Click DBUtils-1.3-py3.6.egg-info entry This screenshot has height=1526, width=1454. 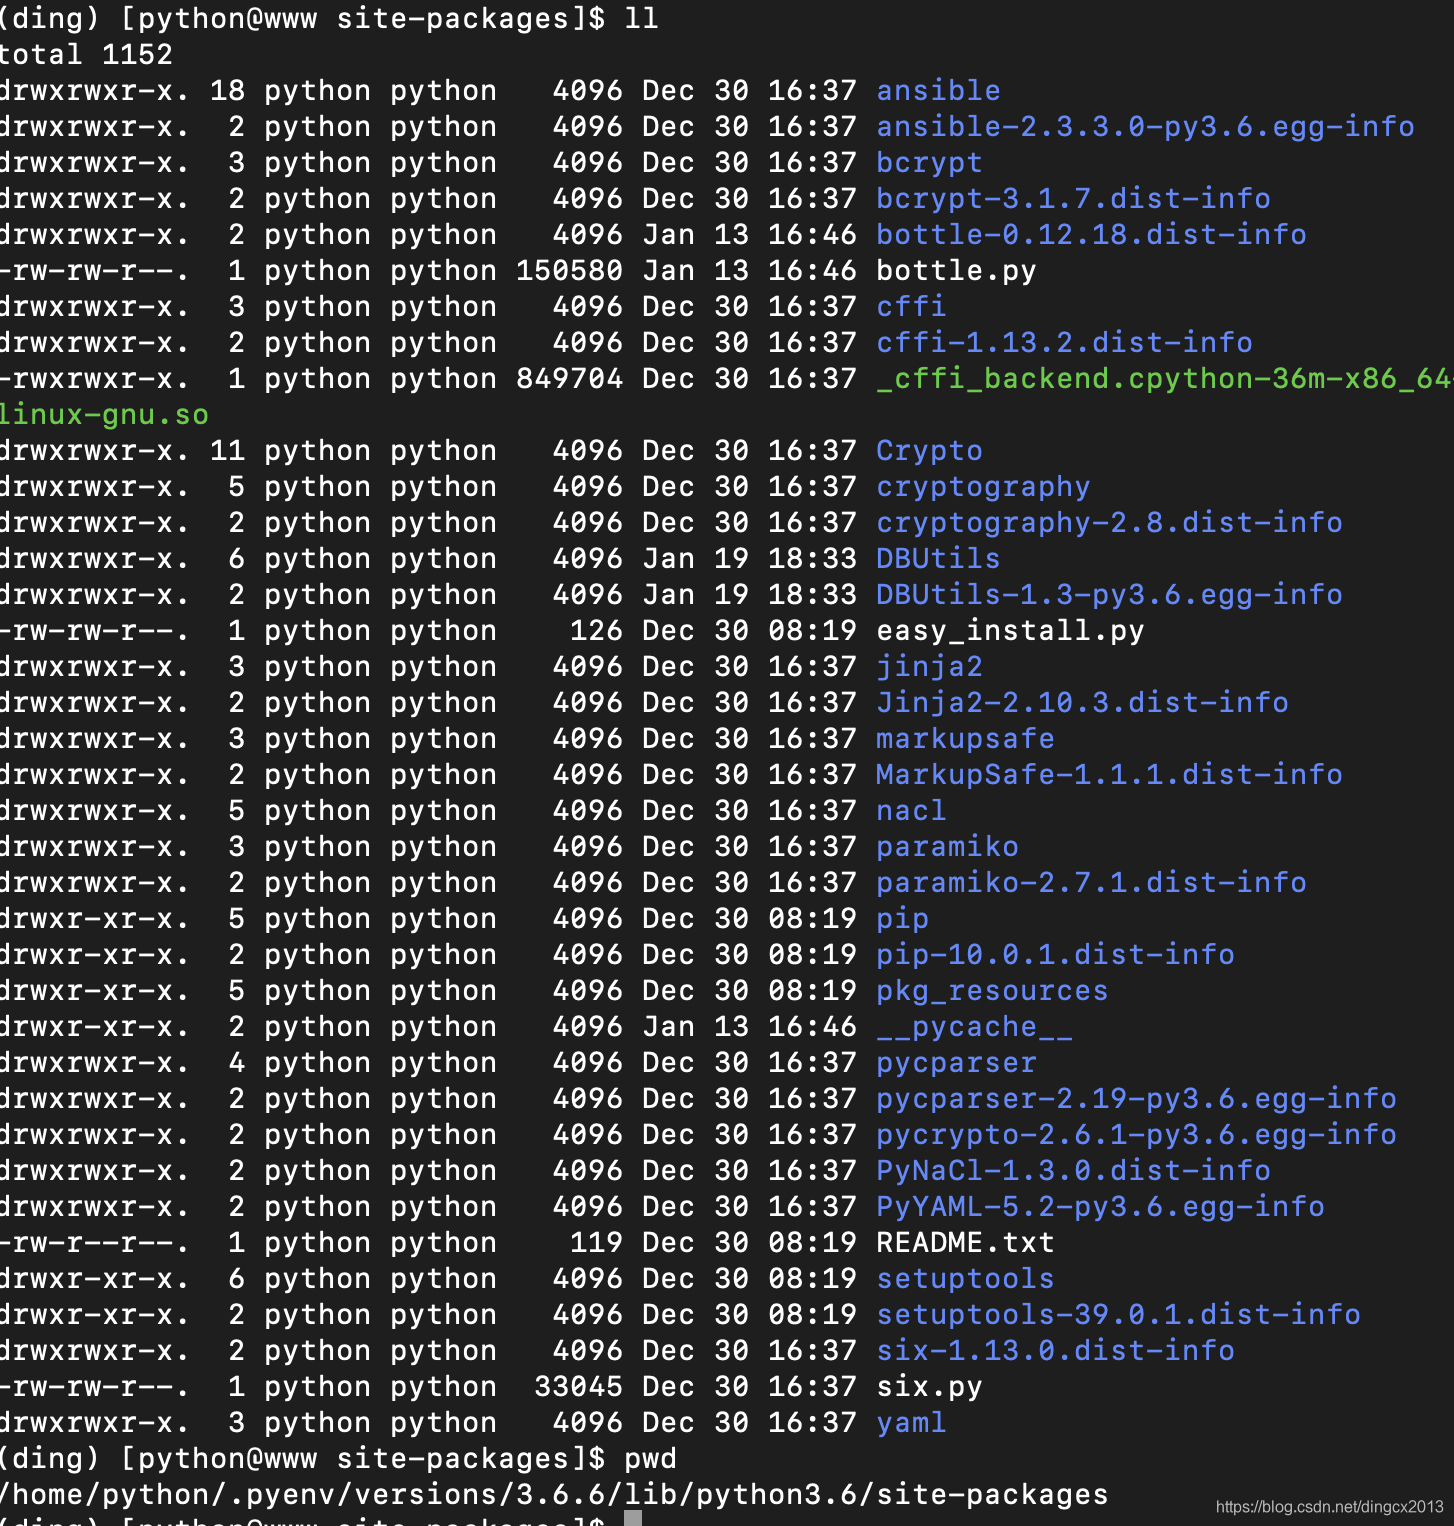1109,595
